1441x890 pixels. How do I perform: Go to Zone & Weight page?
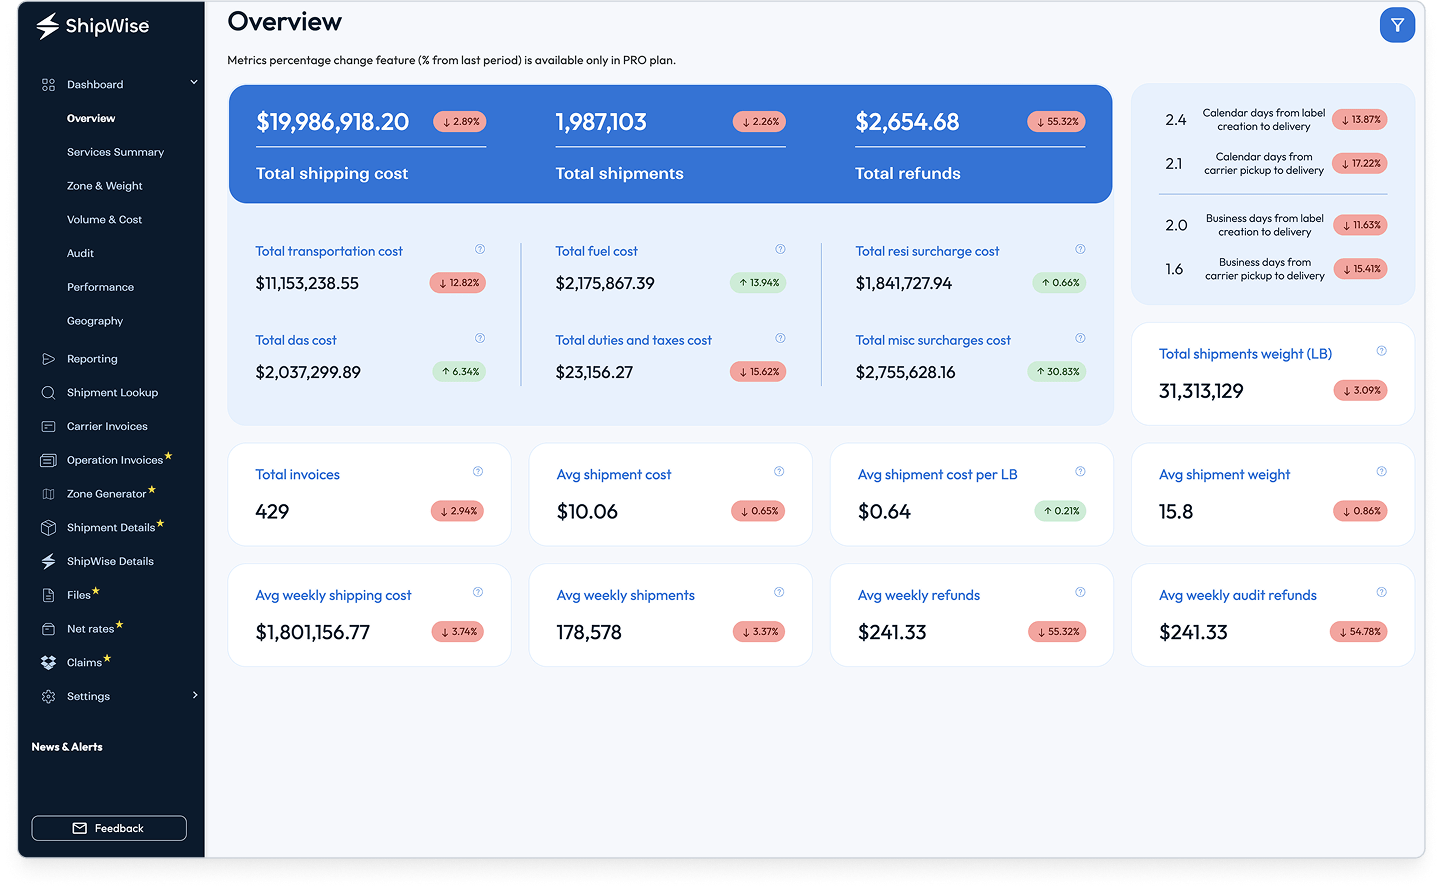click(105, 186)
